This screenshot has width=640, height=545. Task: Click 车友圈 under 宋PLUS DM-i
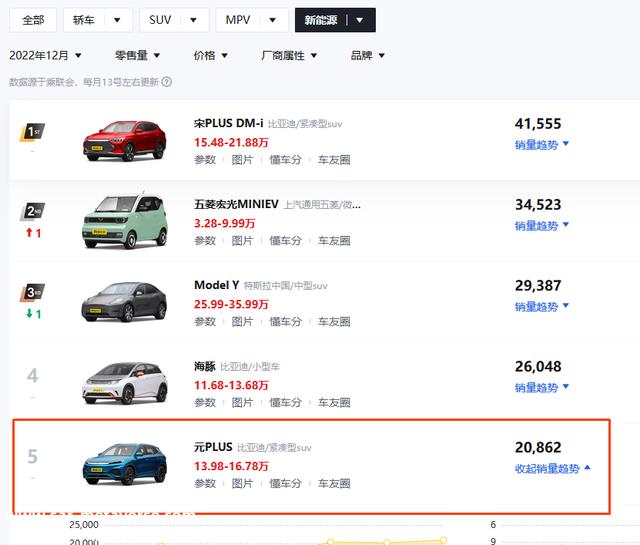334,160
